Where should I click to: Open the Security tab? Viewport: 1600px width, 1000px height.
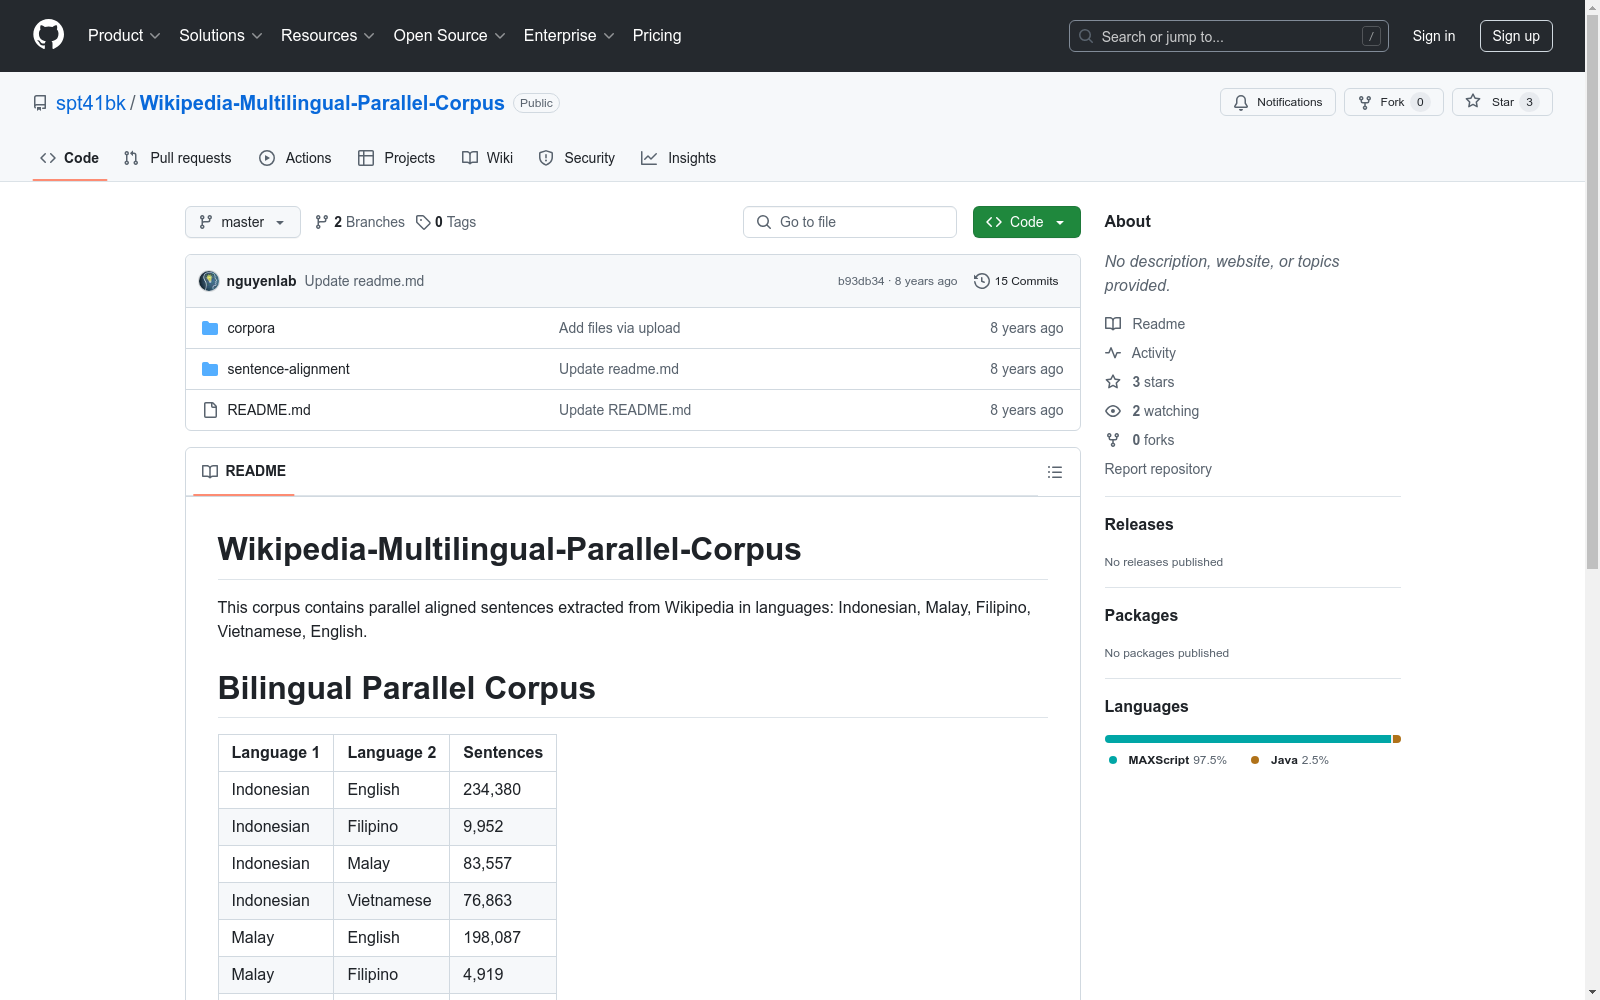coord(577,158)
